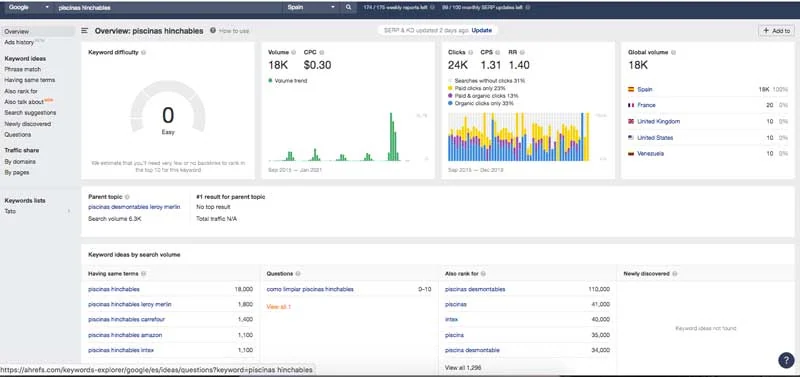The height and width of the screenshot is (377, 800).
Task: Open the help question mark bubble
Action: (786, 361)
